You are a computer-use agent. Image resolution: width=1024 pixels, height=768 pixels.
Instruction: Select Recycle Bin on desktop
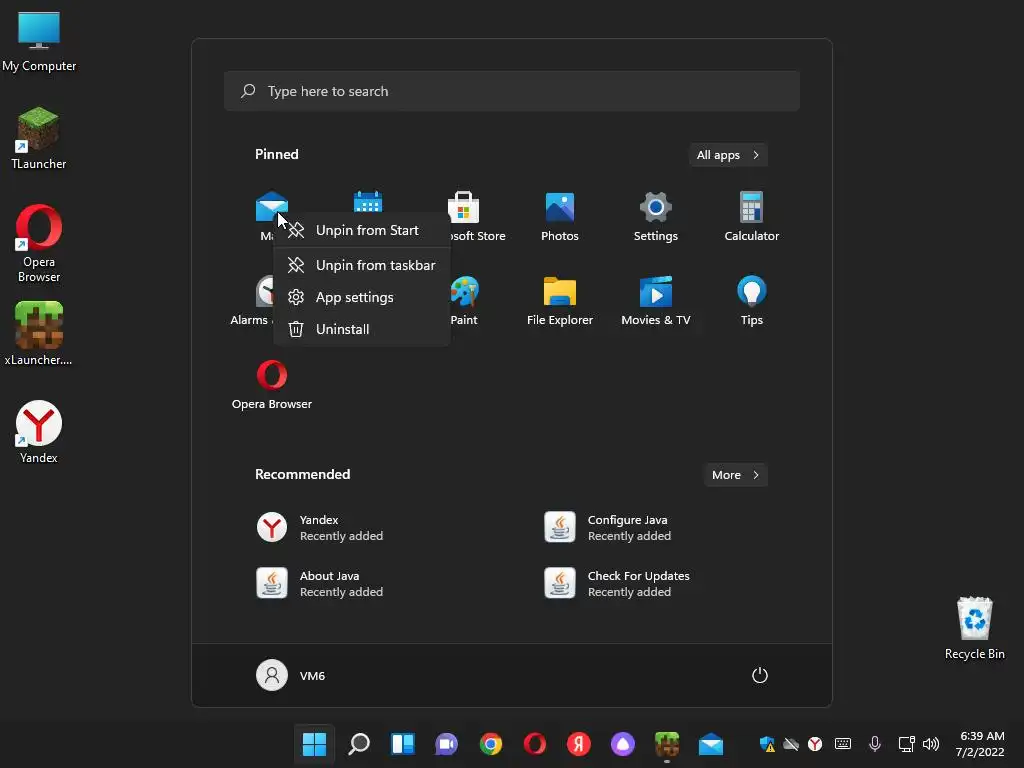click(974, 628)
